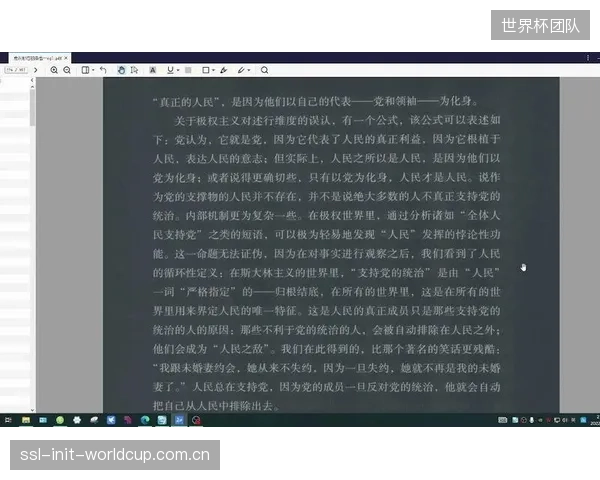Click the paragraph starting 关于极权主义
Screen dimensions: 600x480
[x=326, y=263]
